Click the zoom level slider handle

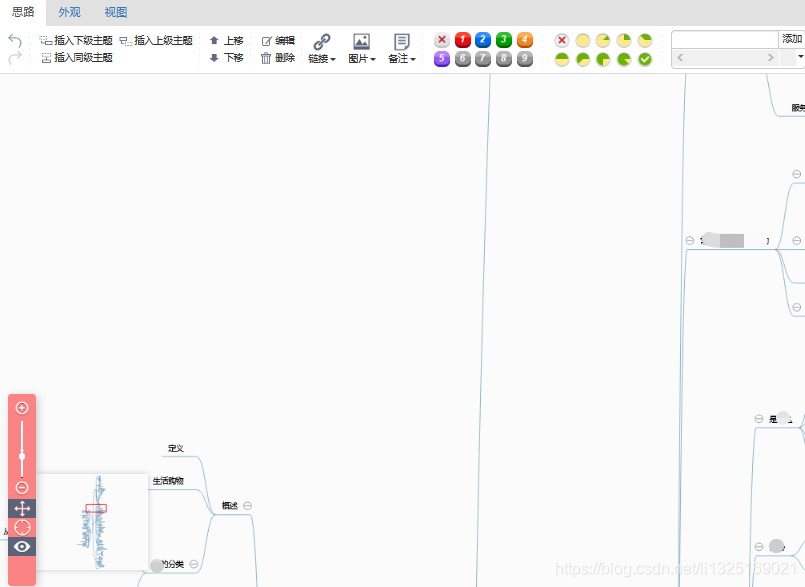coord(22,456)
